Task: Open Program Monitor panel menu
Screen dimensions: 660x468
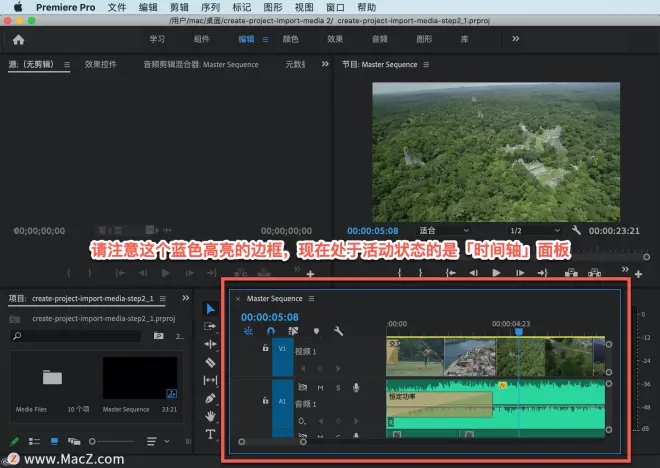Action: click(x=426, y=64)
